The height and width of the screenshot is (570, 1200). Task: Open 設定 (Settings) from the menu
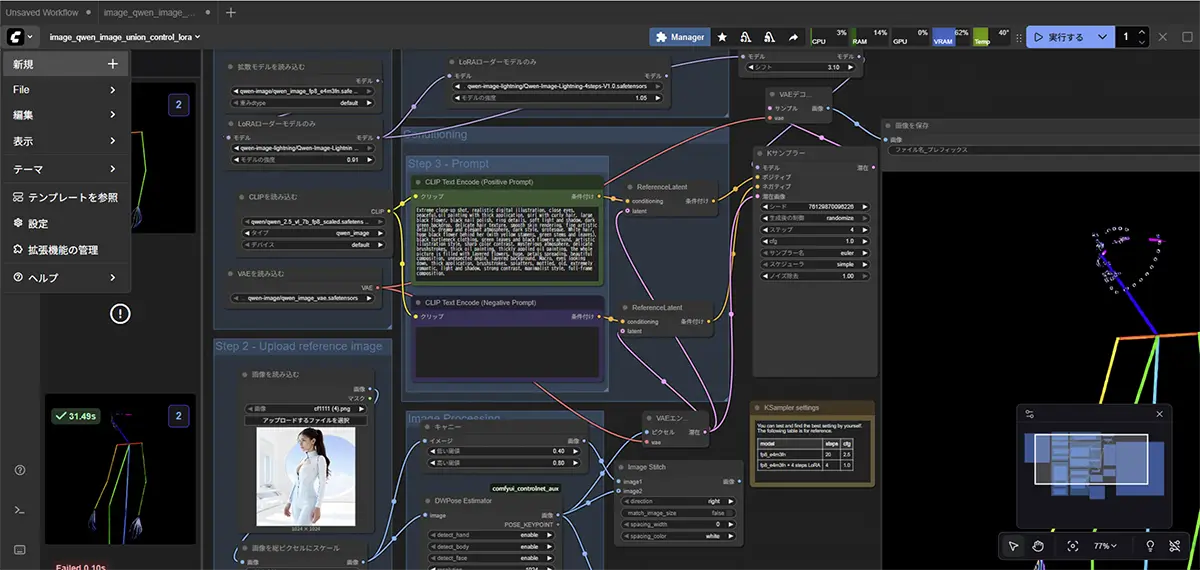pyautogui.click(x=38, y=224)
